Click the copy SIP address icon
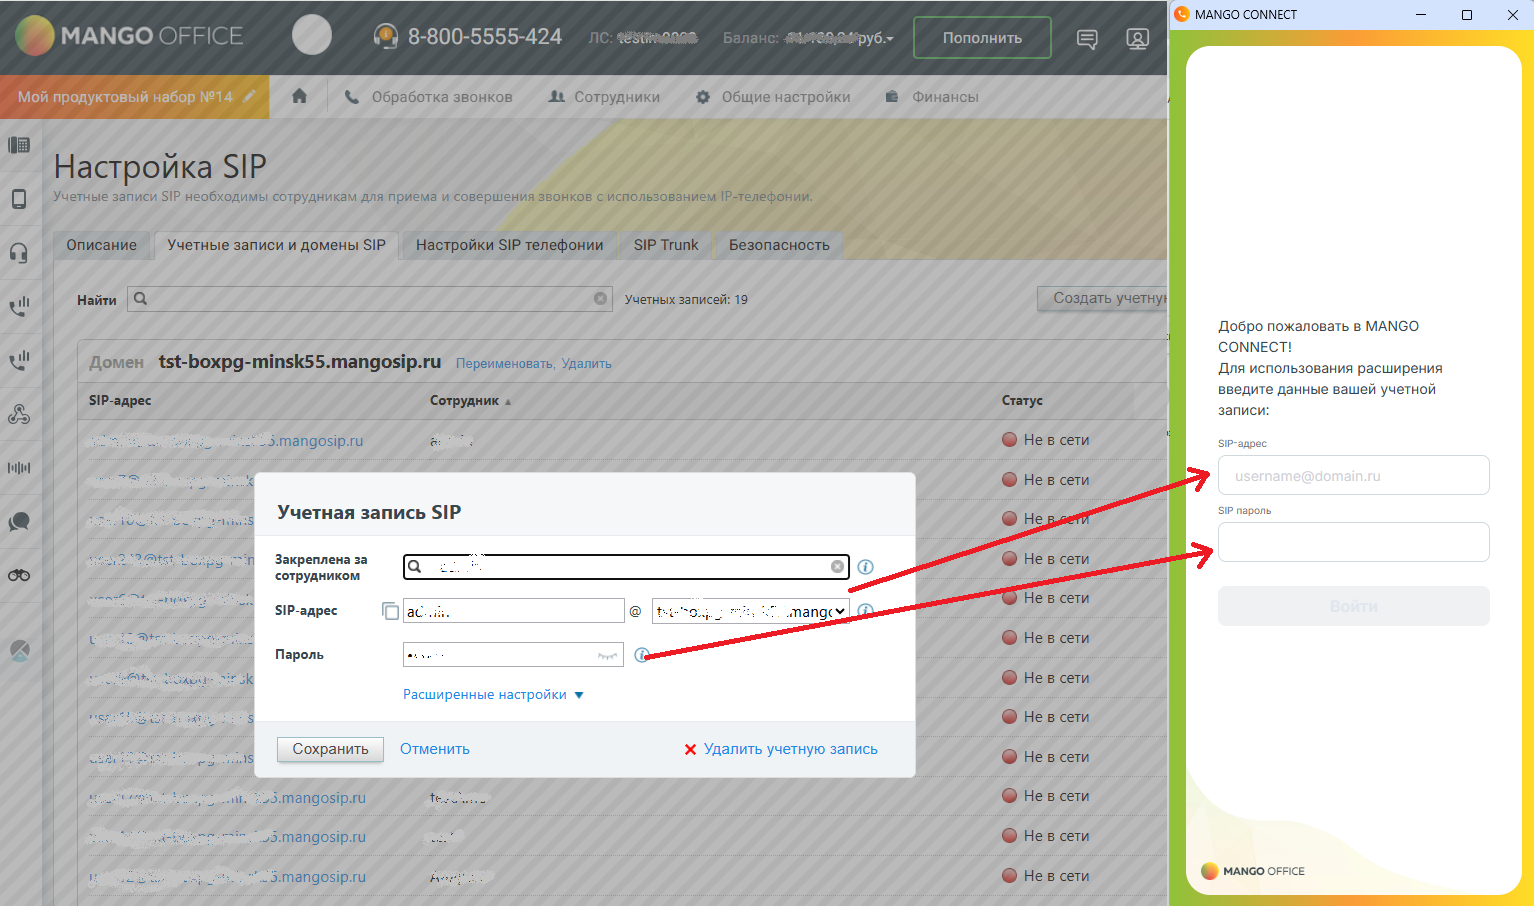 [x=390, y=611]
